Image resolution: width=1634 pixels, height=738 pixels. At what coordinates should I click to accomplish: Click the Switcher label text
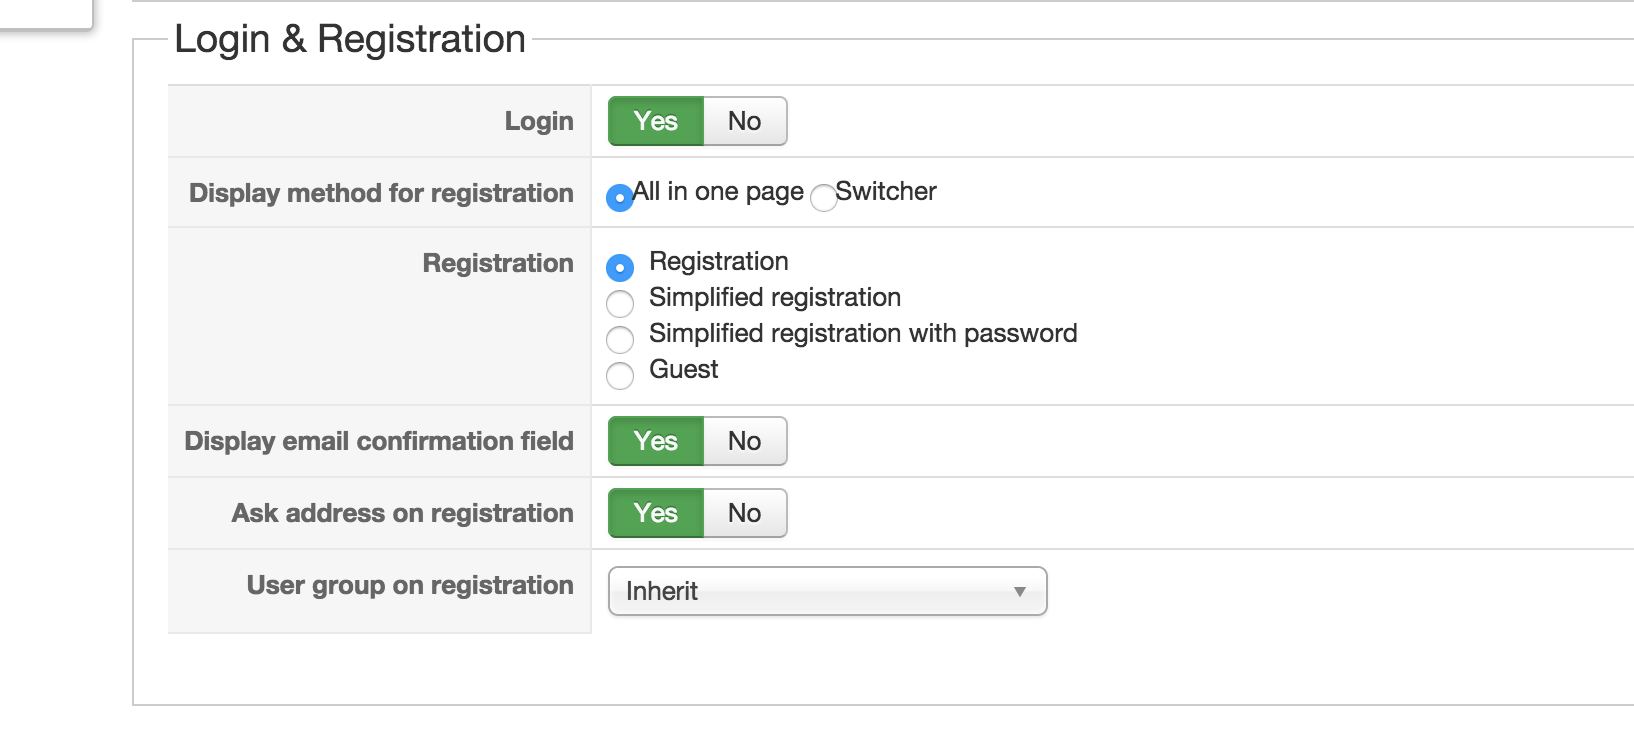pos(886,191)
